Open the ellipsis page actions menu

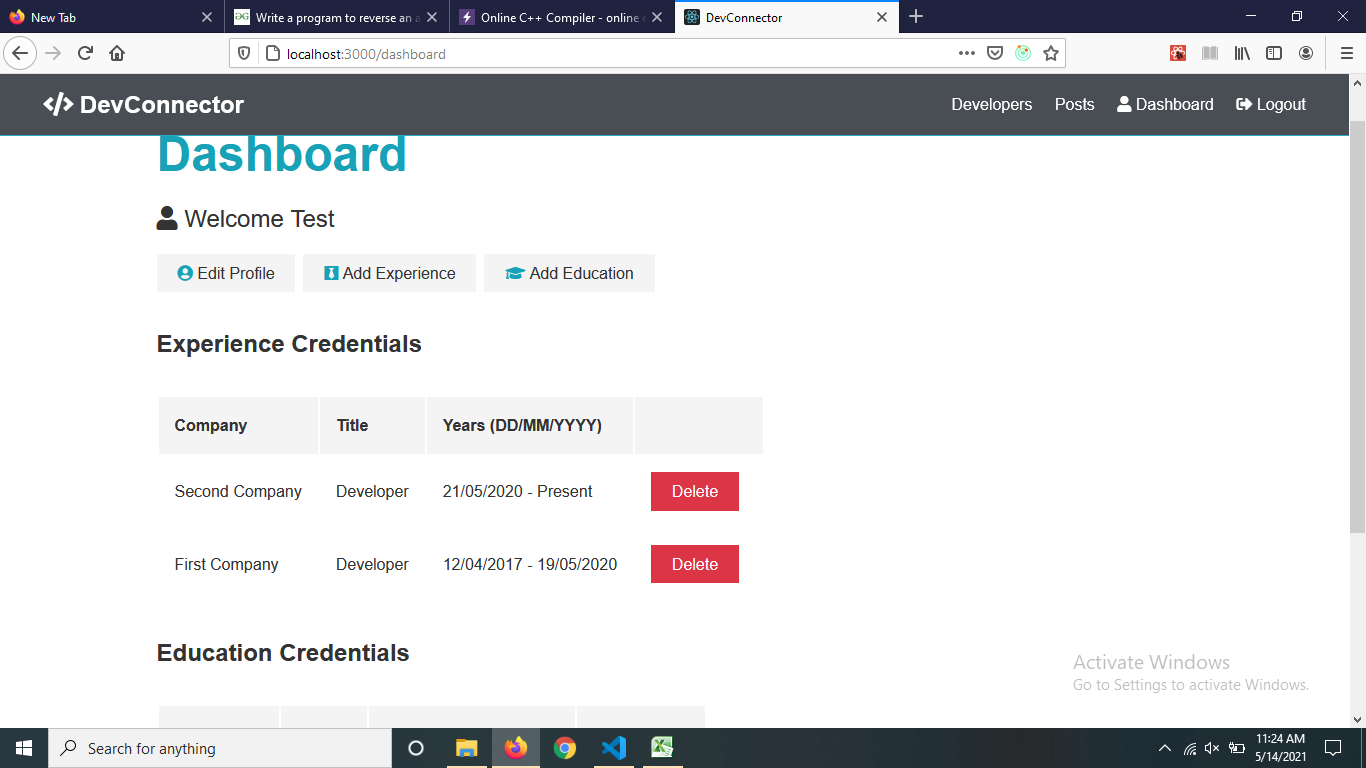pos(967,53)
